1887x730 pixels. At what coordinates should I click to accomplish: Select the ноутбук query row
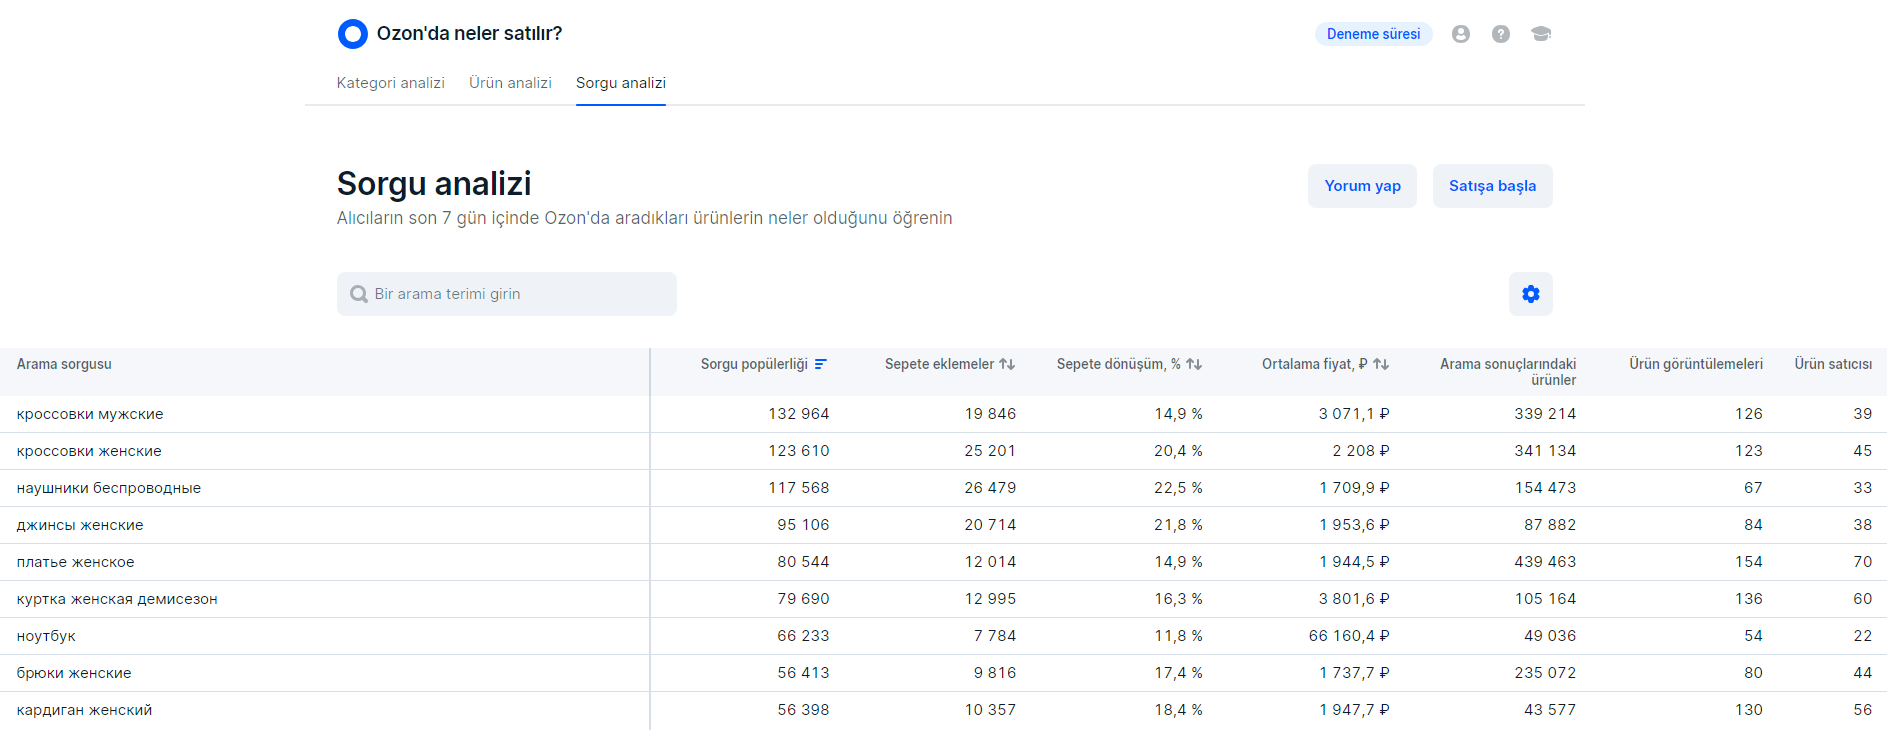(46, 636)
